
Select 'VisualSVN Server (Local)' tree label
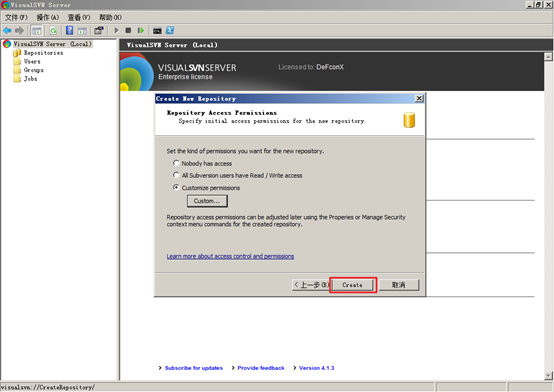tap(52, 44)
